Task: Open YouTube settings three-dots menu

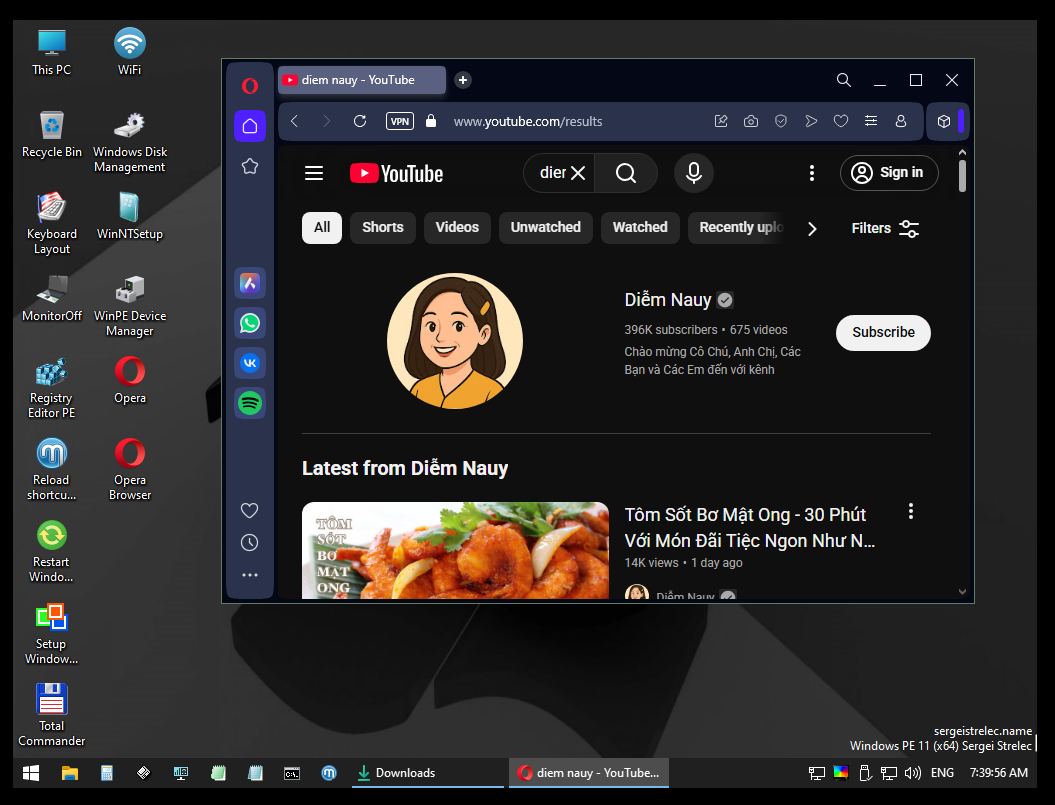Action: click(x=811, y=173)
